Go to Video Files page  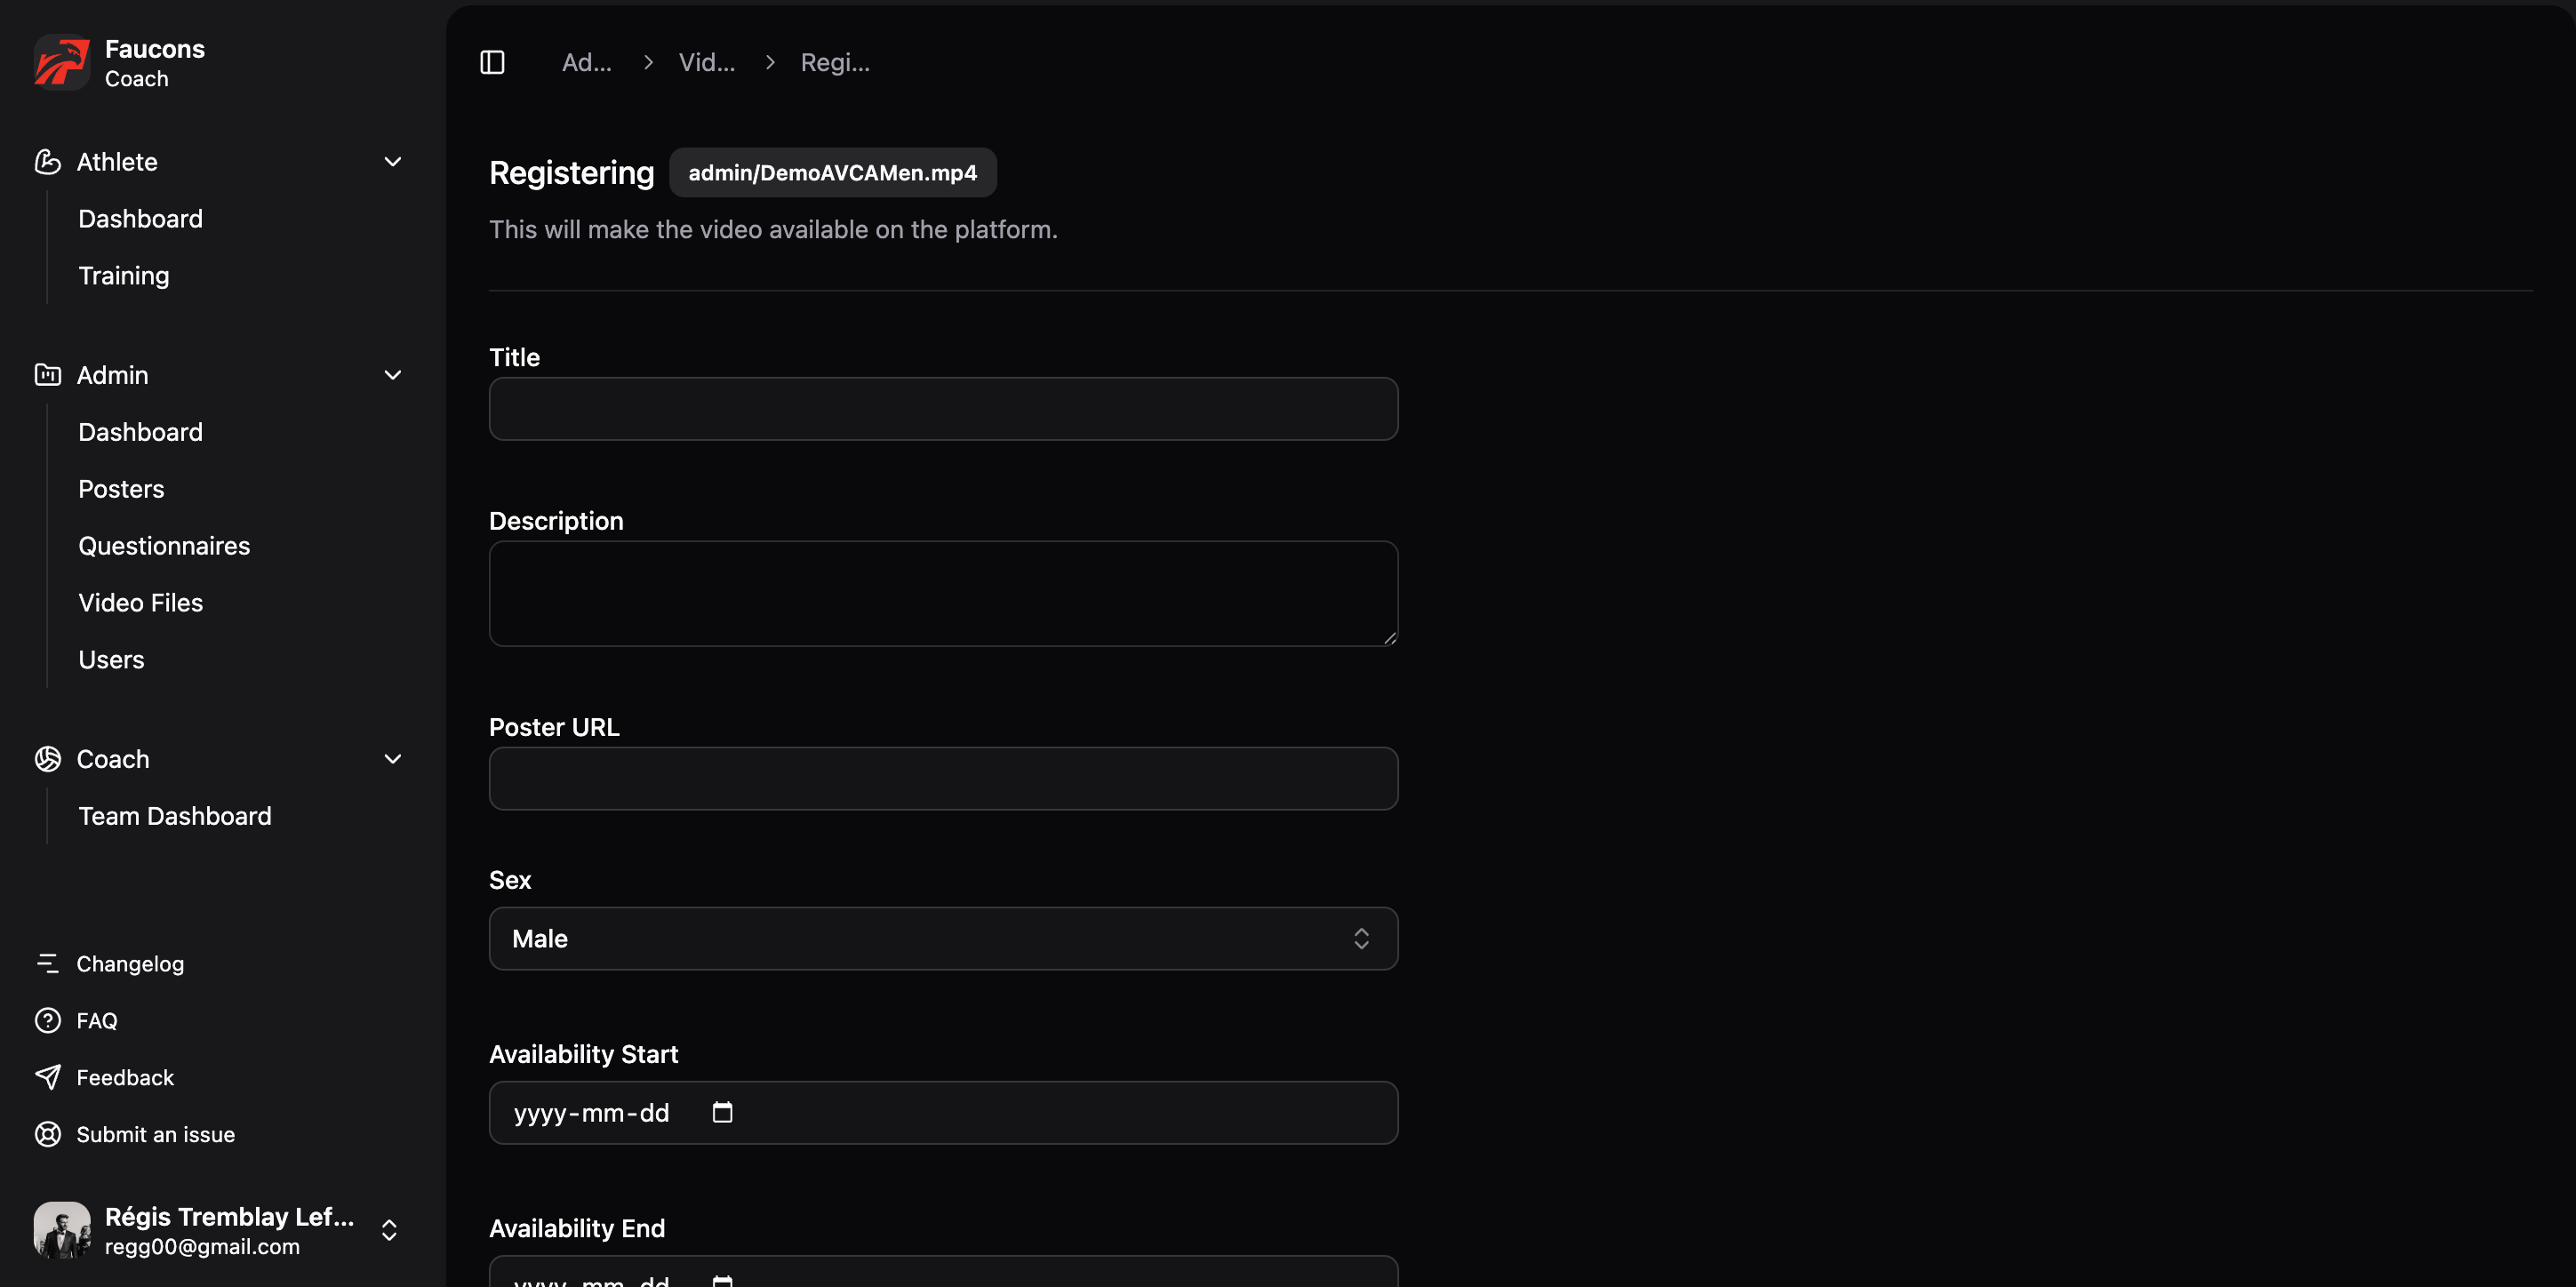(140, 602)
